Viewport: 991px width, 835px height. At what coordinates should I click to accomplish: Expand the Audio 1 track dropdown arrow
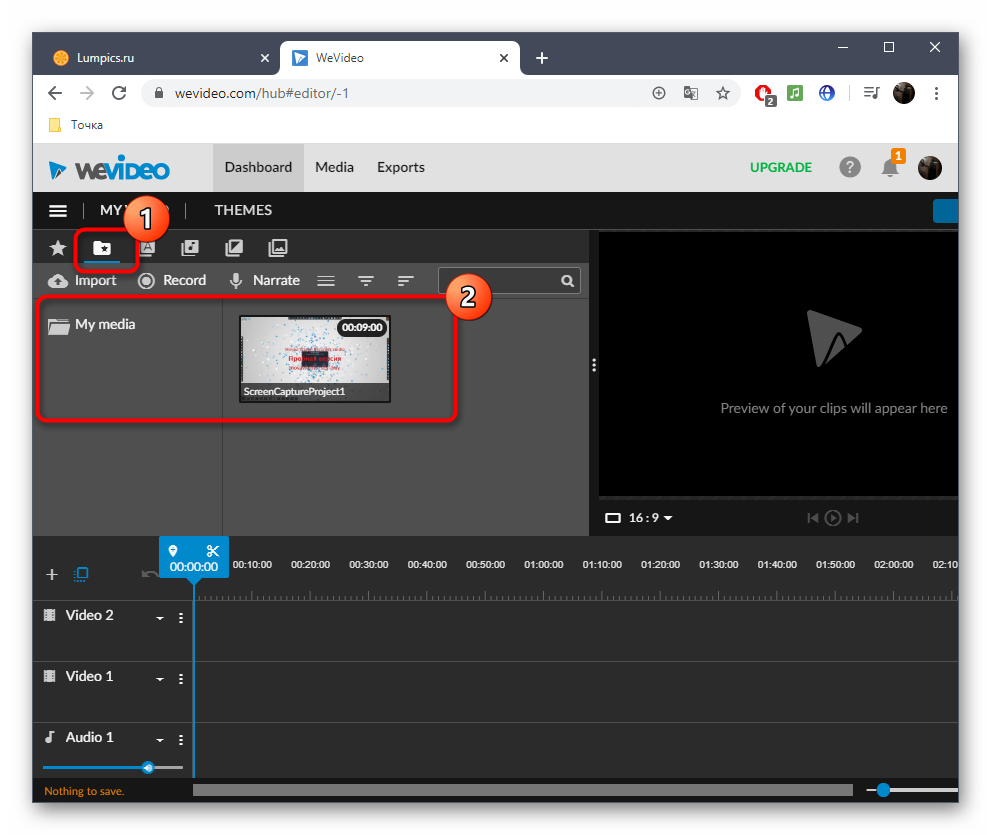[x=159, y=741]
